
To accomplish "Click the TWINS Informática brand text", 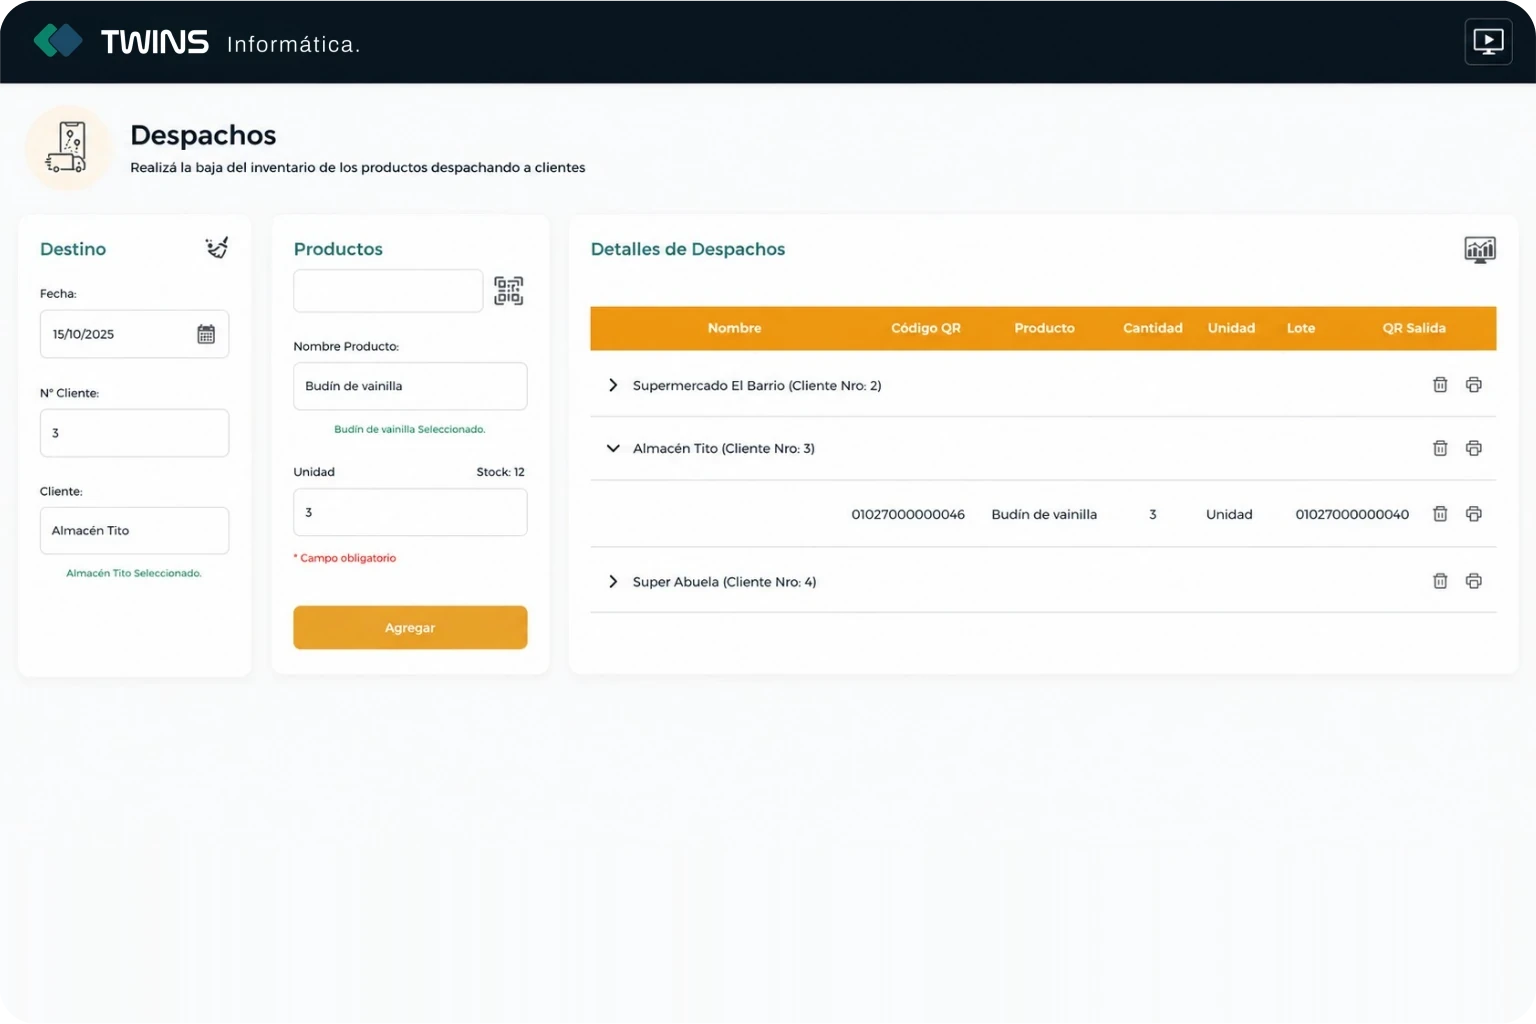I will click(x=230, y=42).
